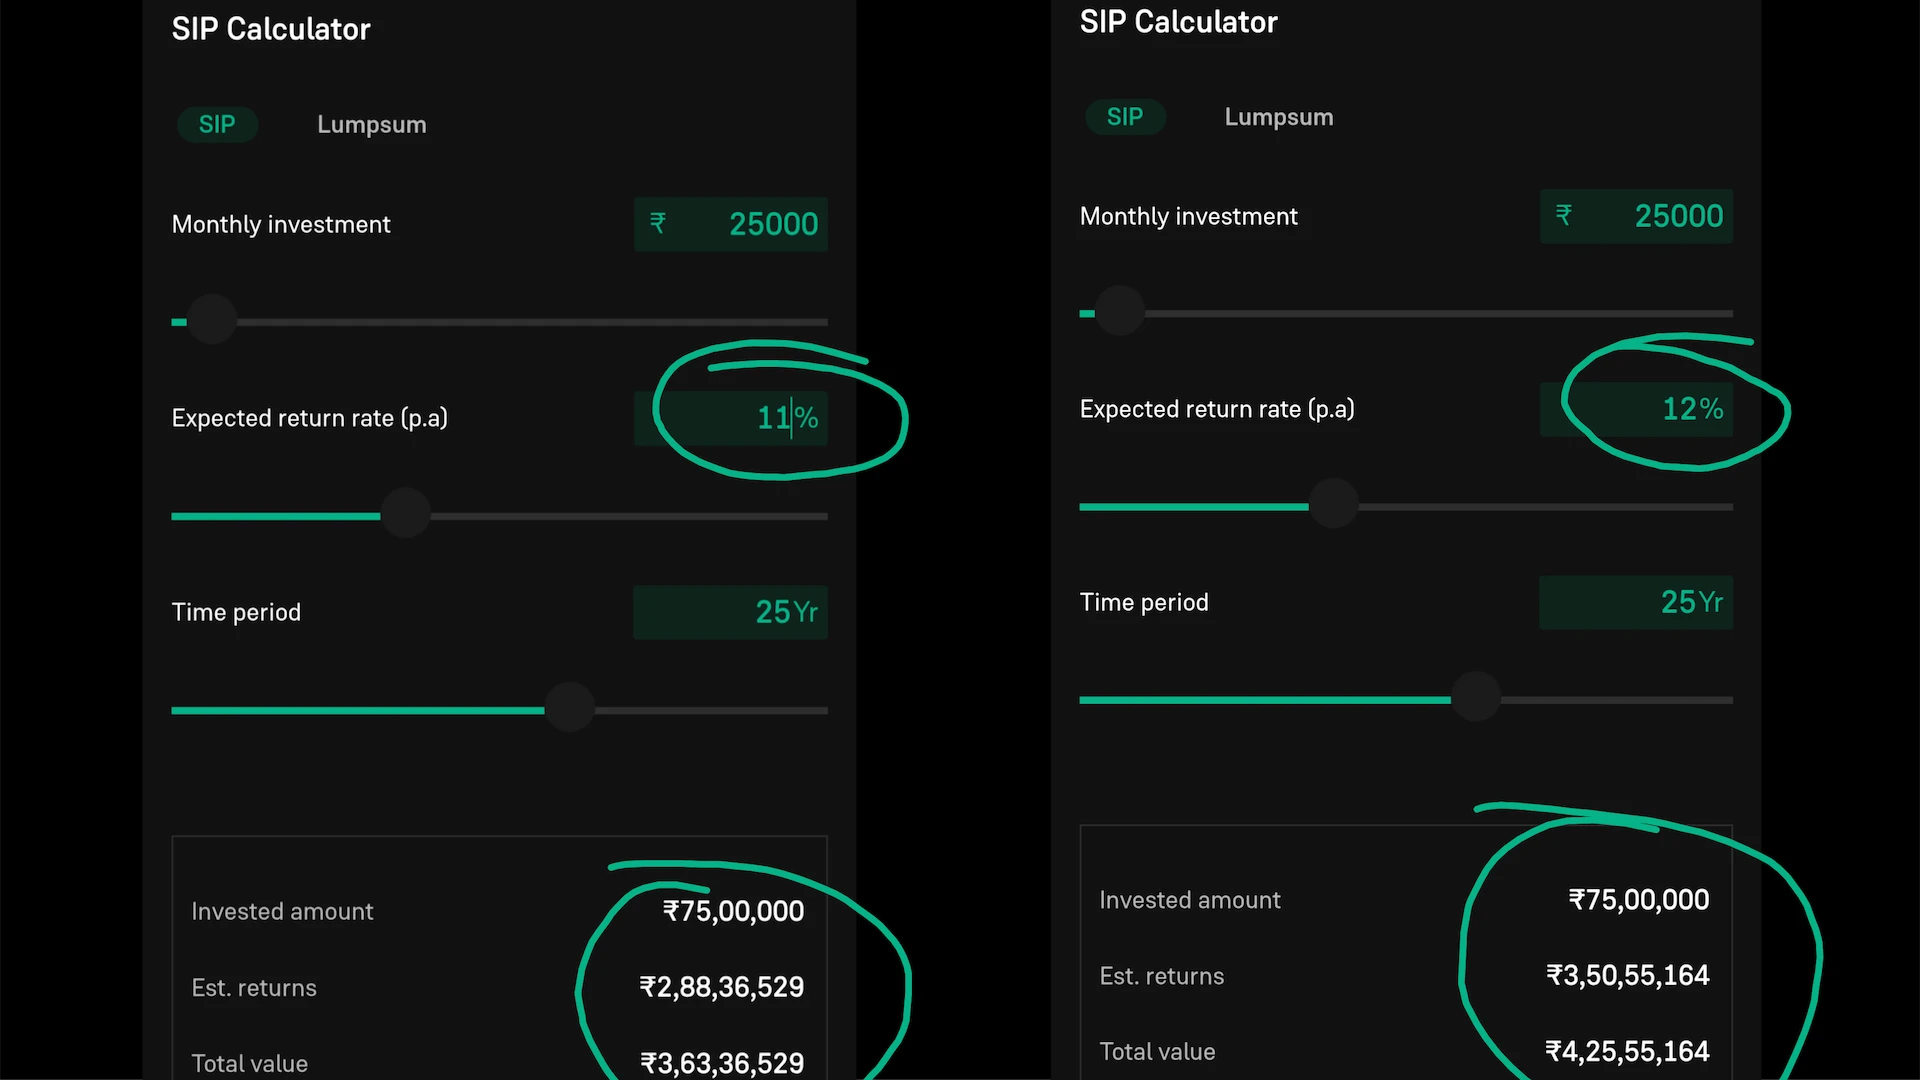Viewport: 1920px width, 1080px height.
Task: Click the time period slider handle in the right calculator
Action: (x=1476, y=698)
